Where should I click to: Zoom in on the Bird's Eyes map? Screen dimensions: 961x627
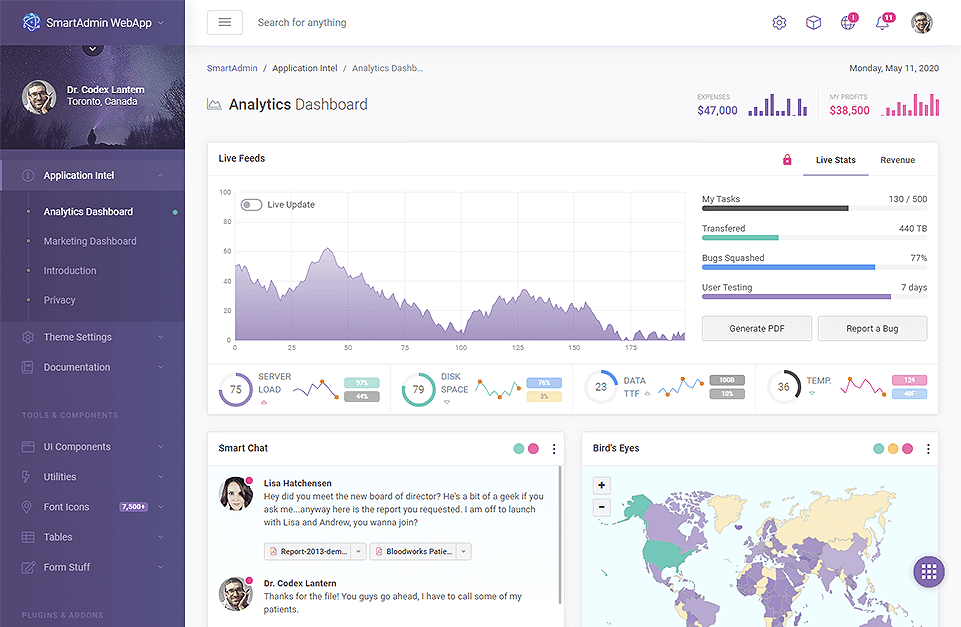602,486
